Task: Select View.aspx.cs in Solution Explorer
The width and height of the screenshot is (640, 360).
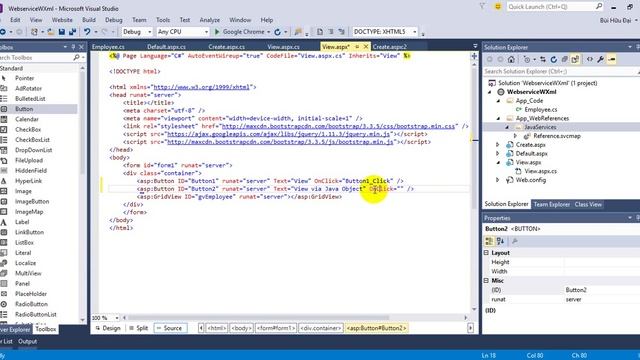Action: click(540, 171)
